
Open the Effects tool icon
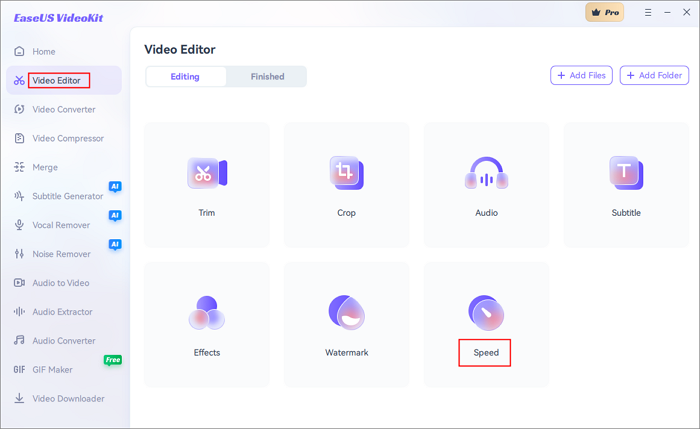[x=207, y=313]
